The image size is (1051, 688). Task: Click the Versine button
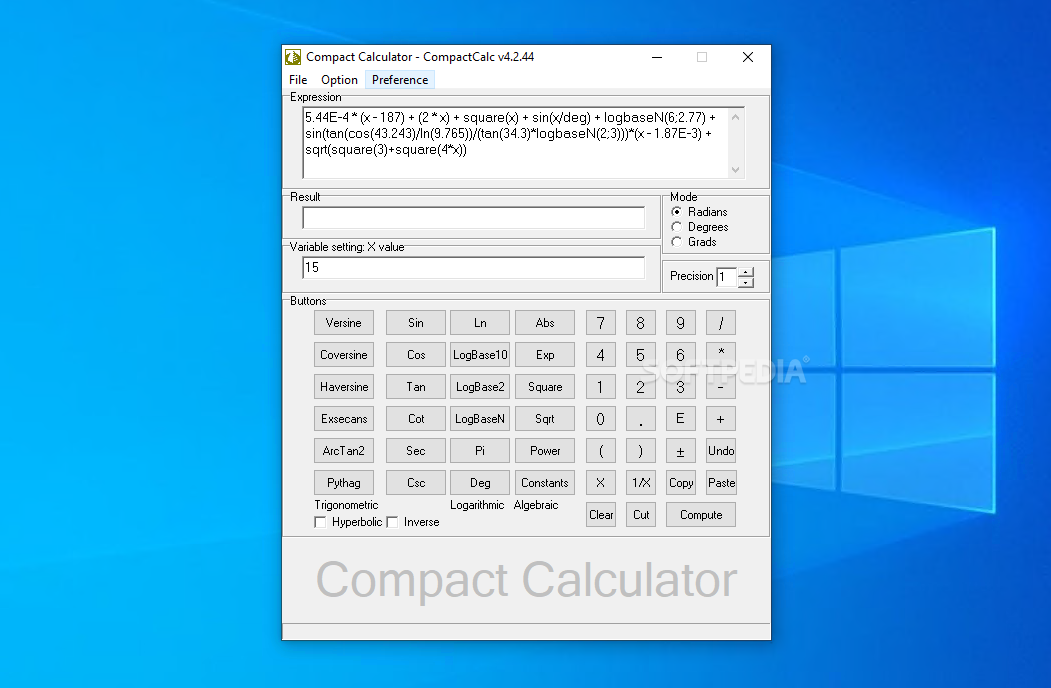pyautogui.click(x=344, y=323)
